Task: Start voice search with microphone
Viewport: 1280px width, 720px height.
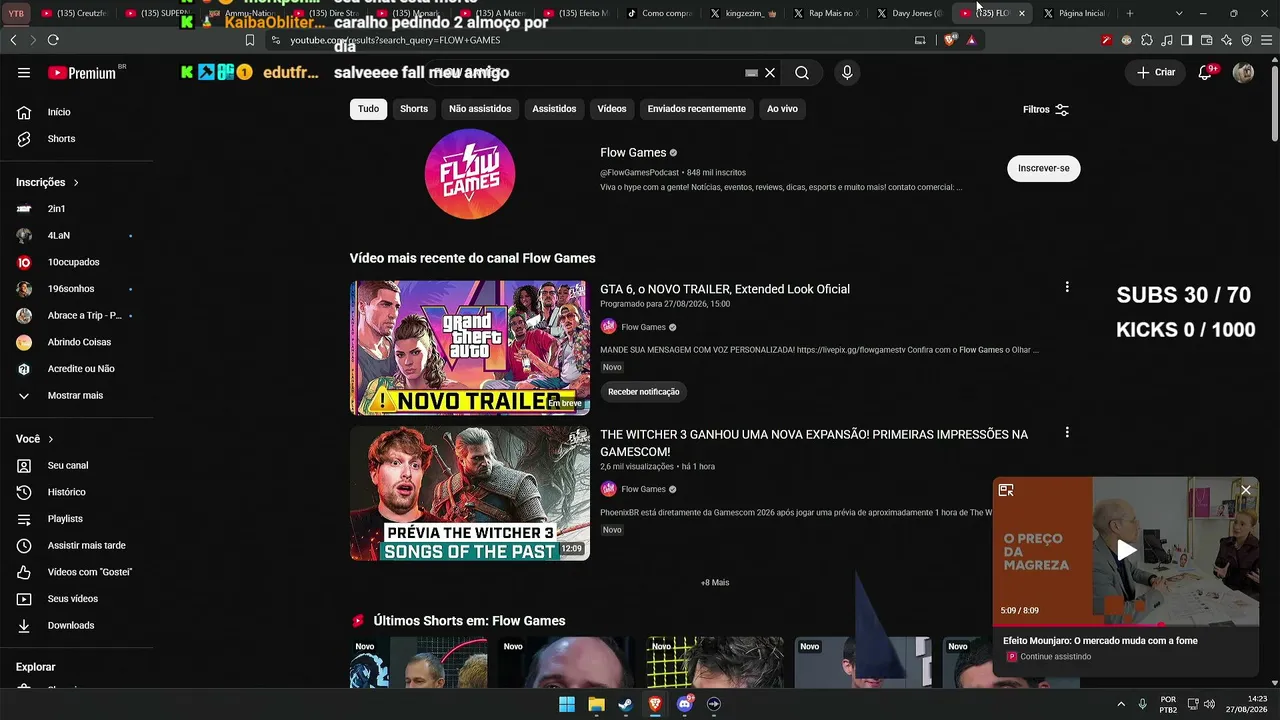Action: pos(847,73)
